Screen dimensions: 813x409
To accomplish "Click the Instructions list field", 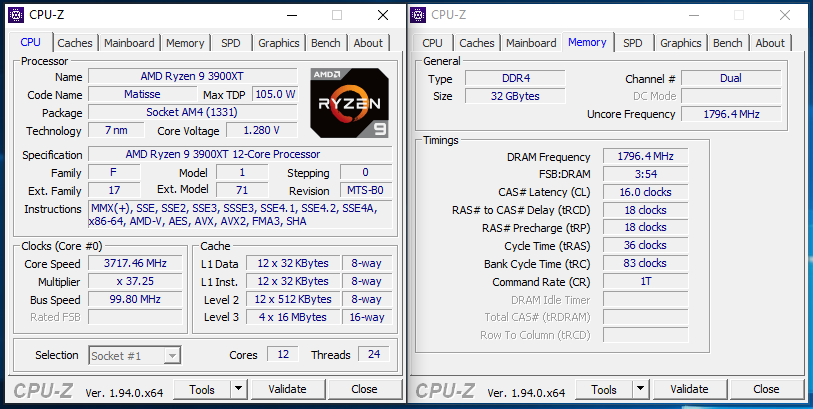I will [x=240, y=215].
